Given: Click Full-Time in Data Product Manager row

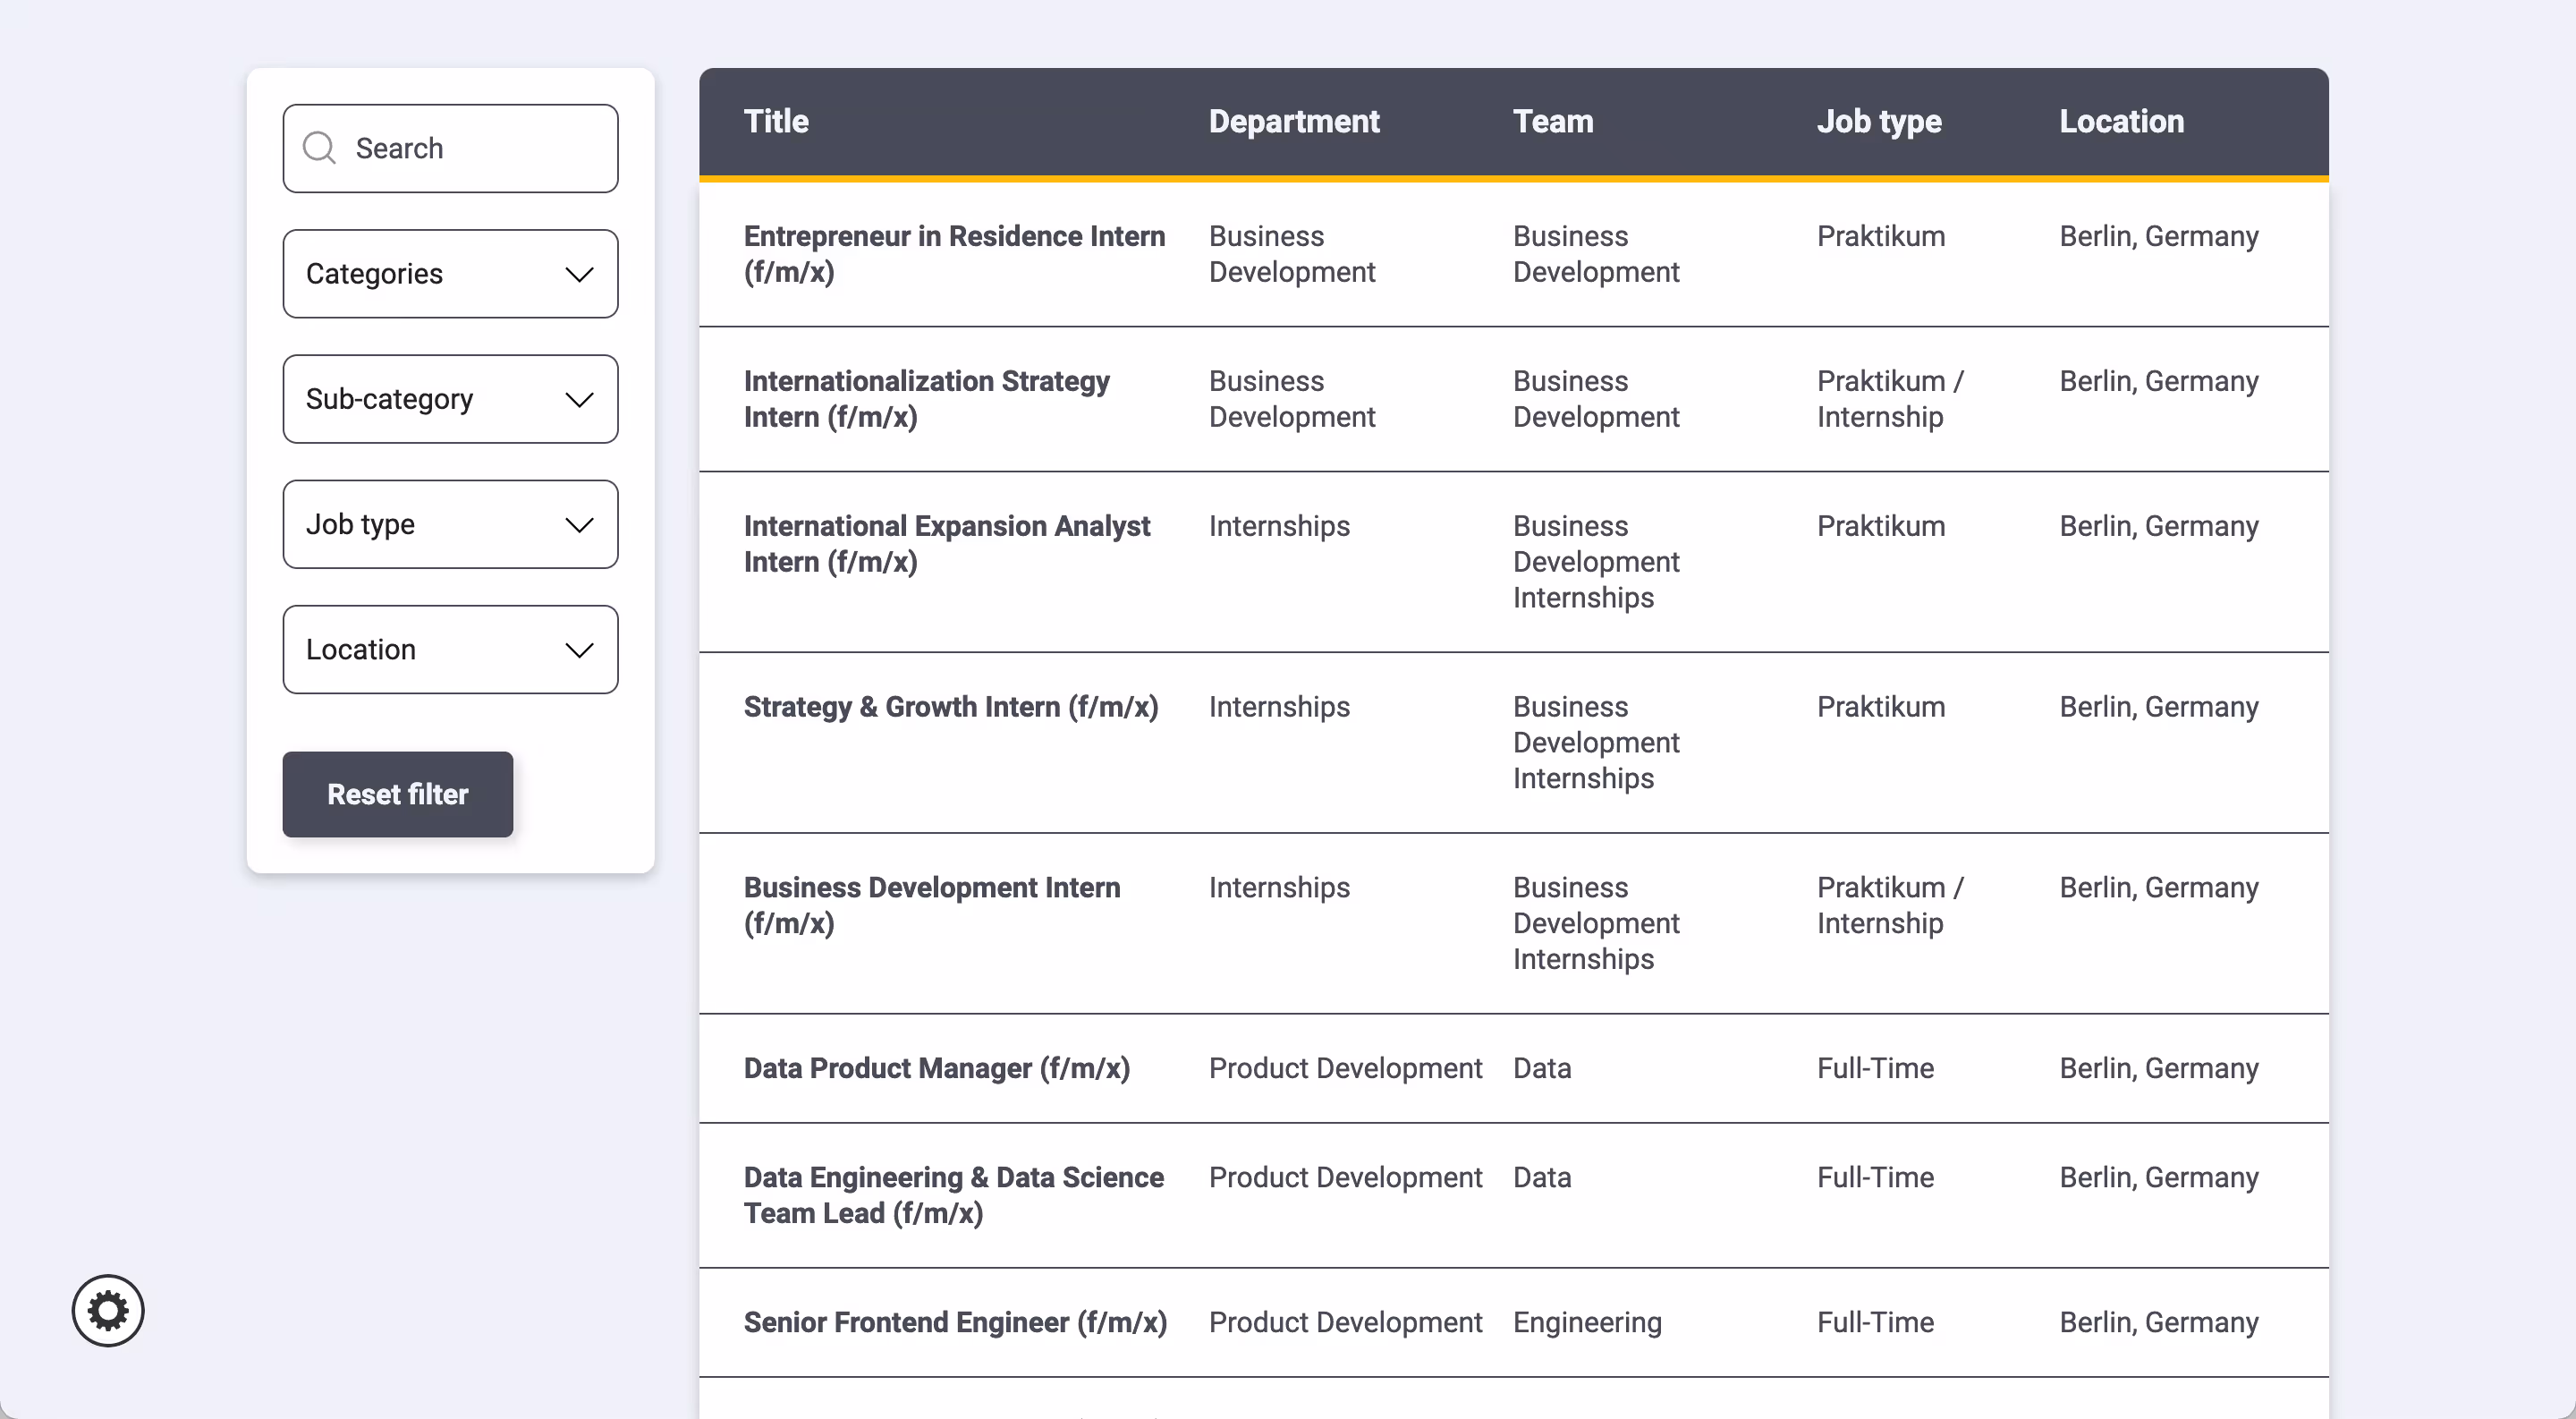Looking at the screenshot, I should 1875,1068.
